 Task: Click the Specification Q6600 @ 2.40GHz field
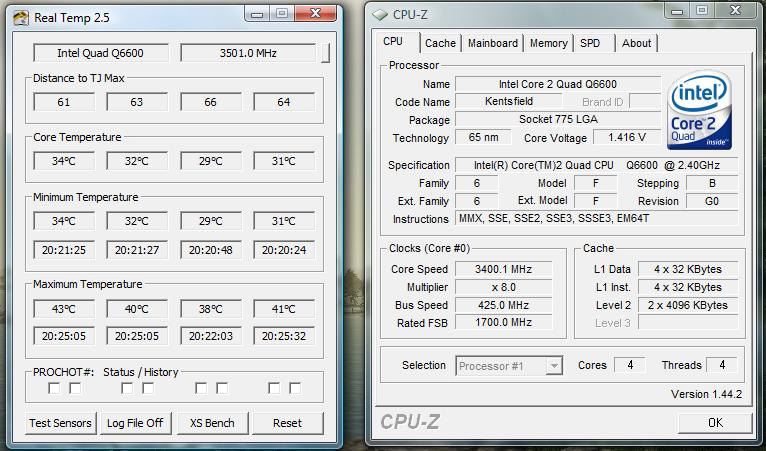[x=596, y=165]
